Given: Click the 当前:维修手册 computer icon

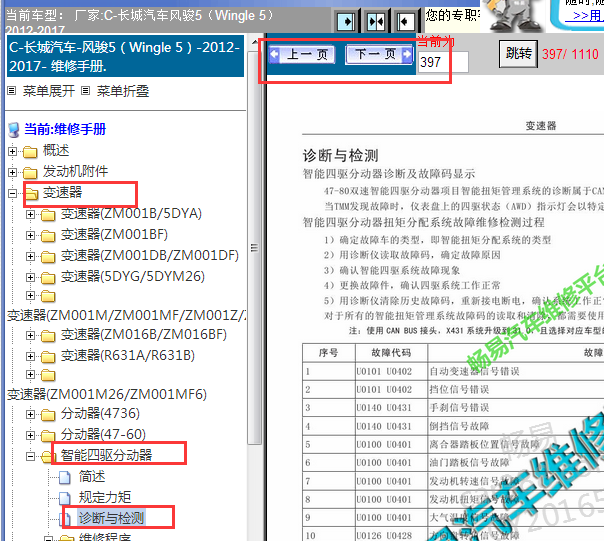Looking at the screenshot, I should [x=14, y=130].
